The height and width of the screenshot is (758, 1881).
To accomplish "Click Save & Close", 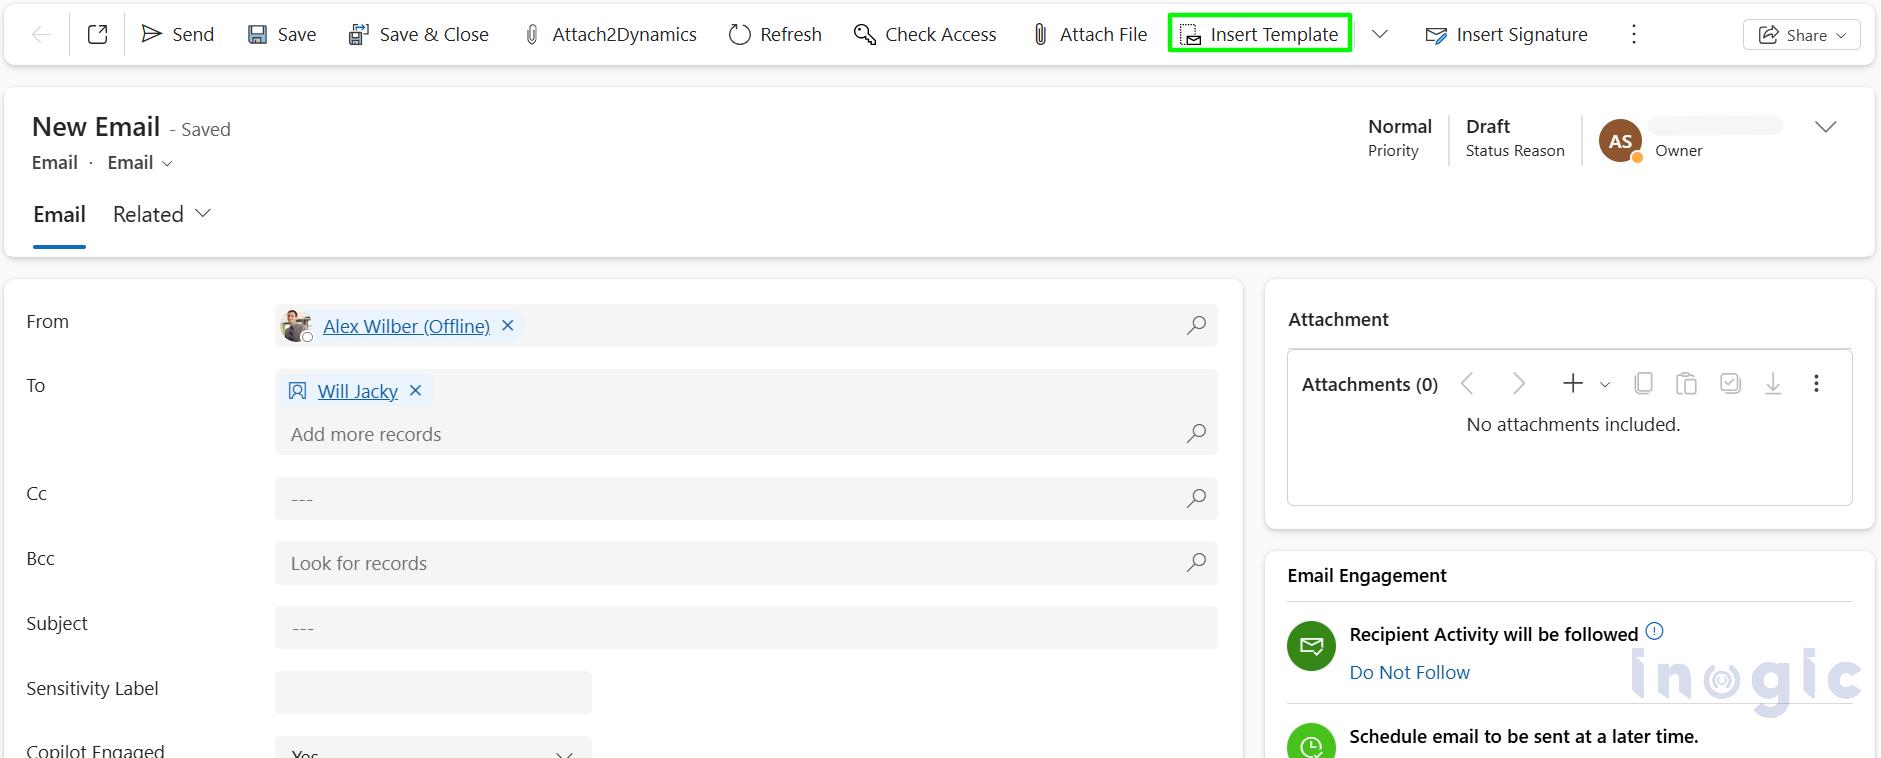I will coord(418,35).
